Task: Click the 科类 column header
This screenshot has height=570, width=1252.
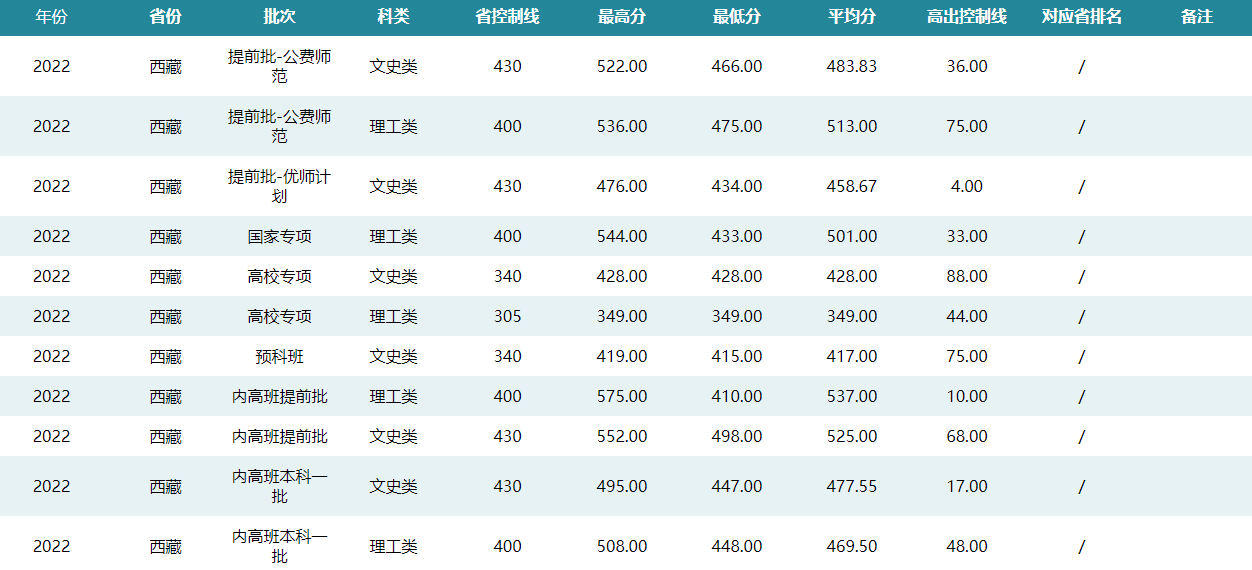Action: (x=393, y=17)
